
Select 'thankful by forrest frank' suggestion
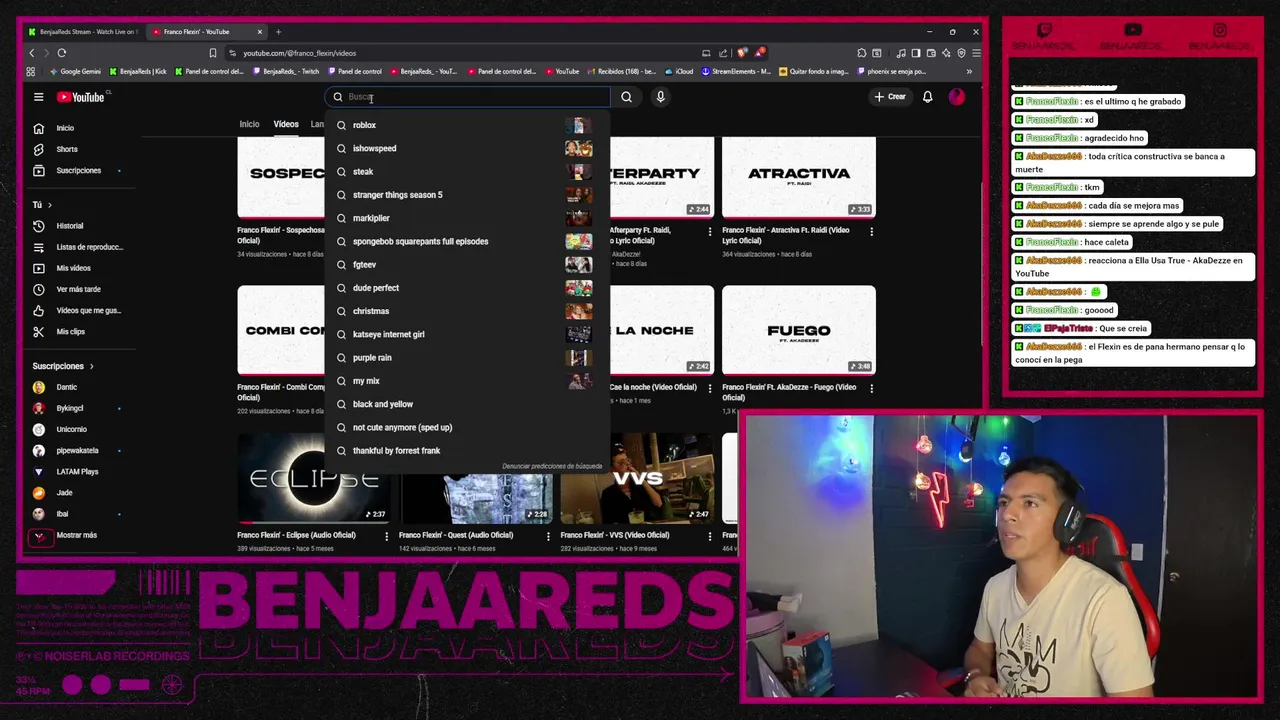(x=467, y=450)
